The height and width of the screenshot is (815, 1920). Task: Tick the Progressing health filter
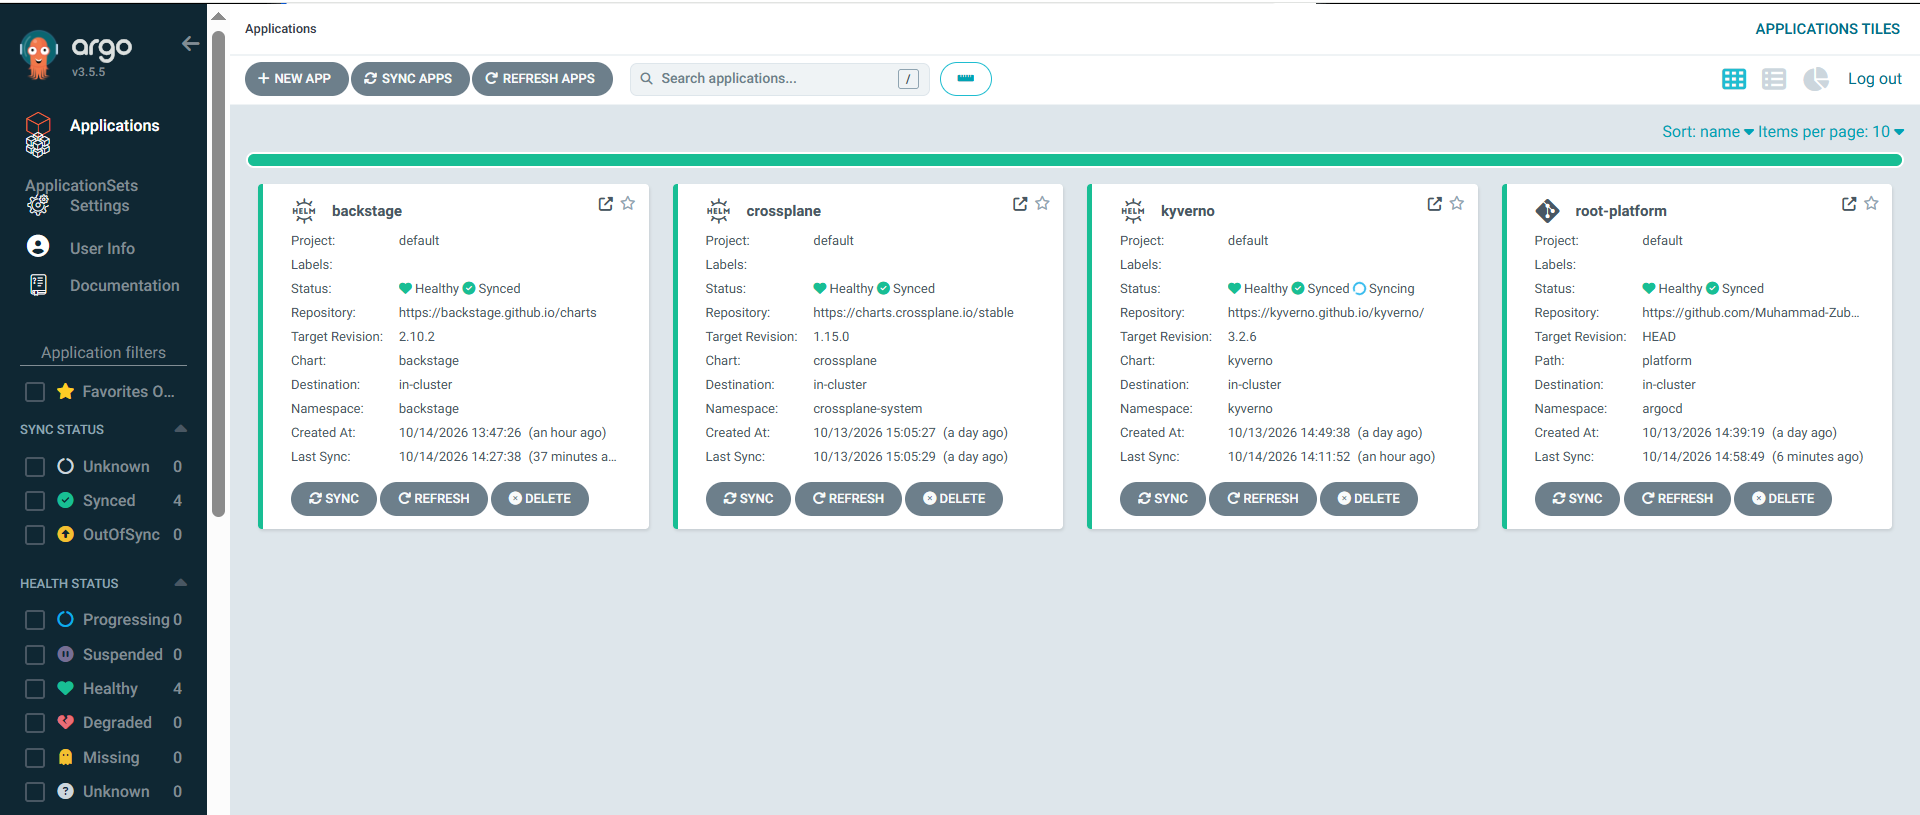tap(35, 620)
